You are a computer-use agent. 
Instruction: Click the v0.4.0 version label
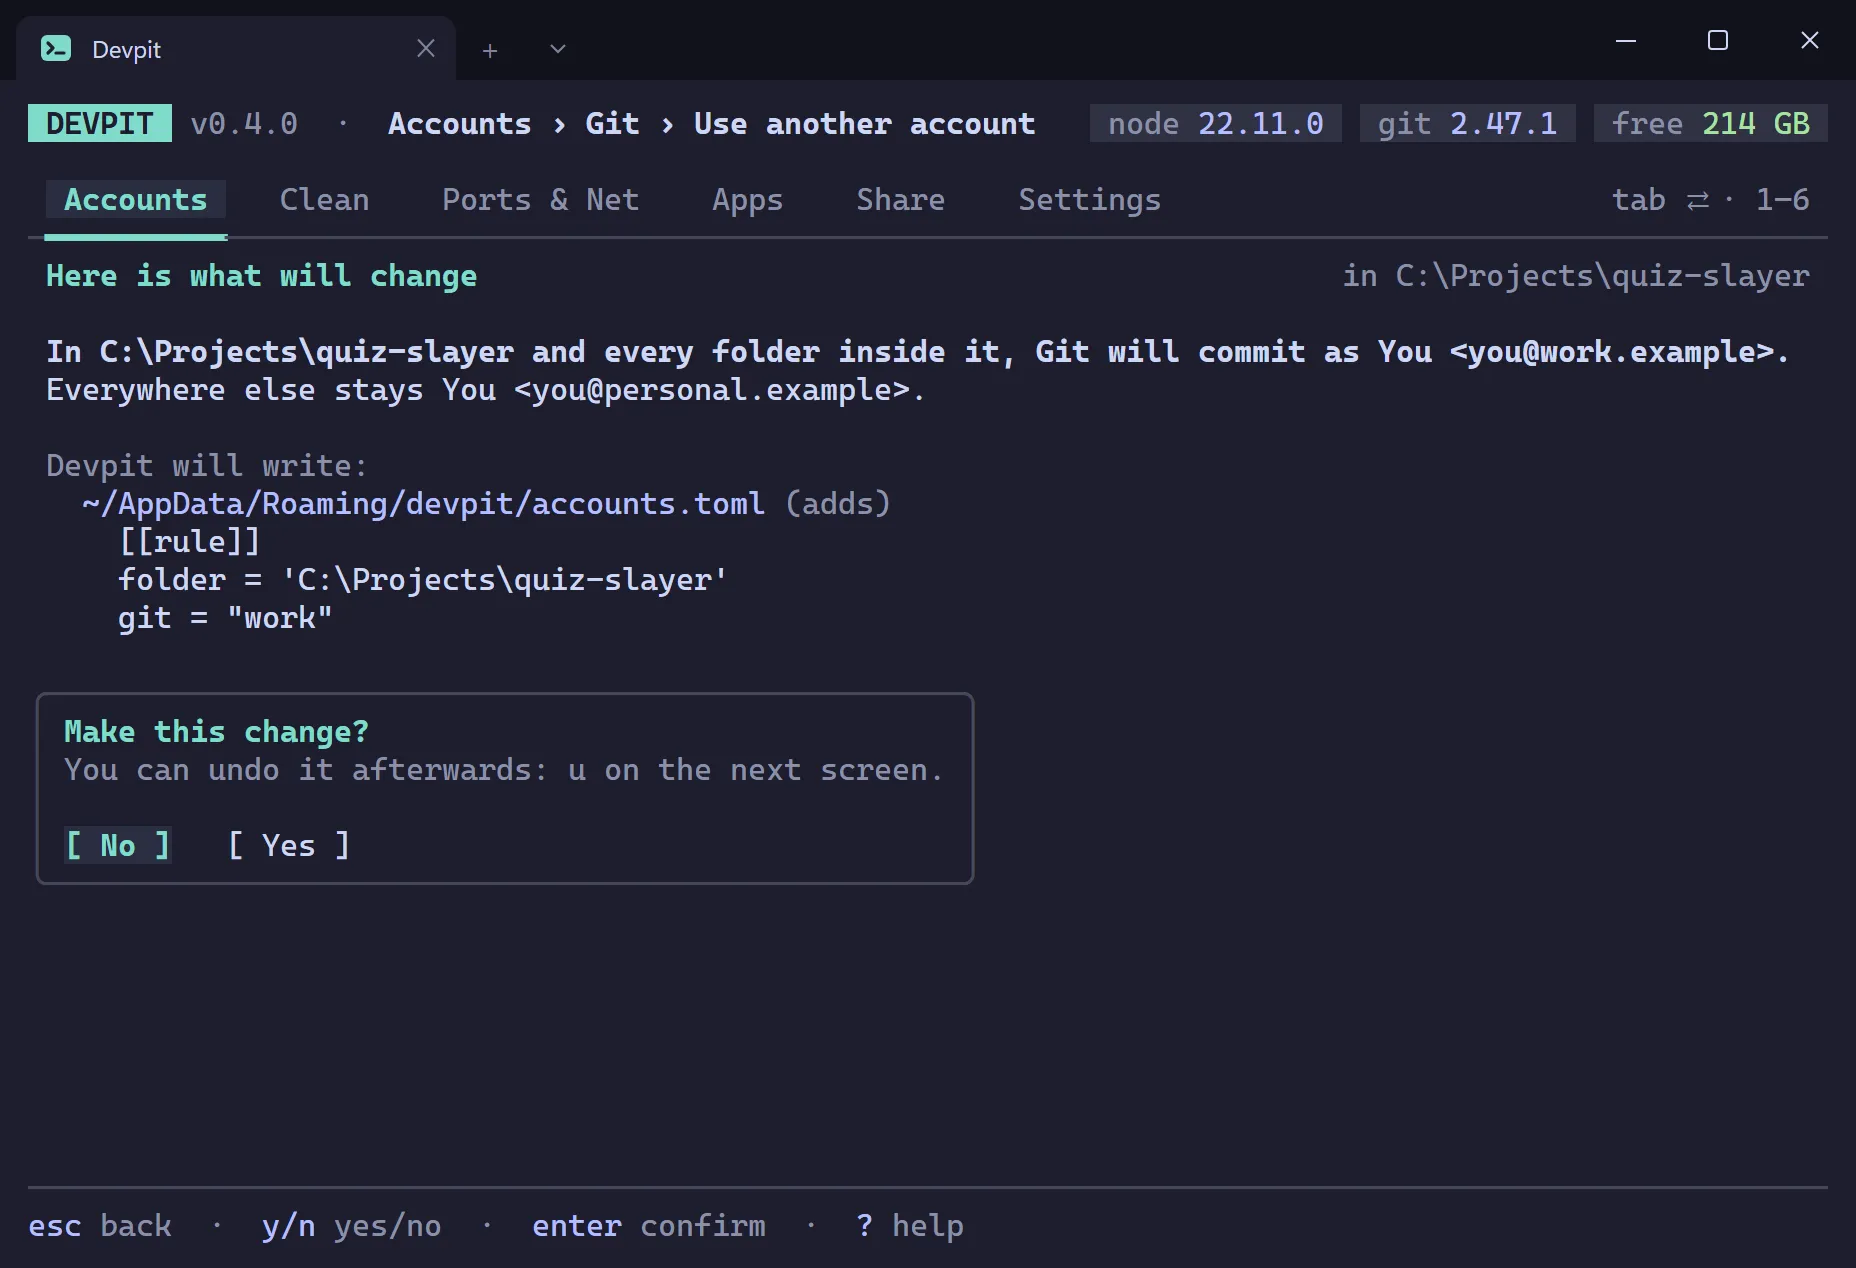click(x=244, y=123)
